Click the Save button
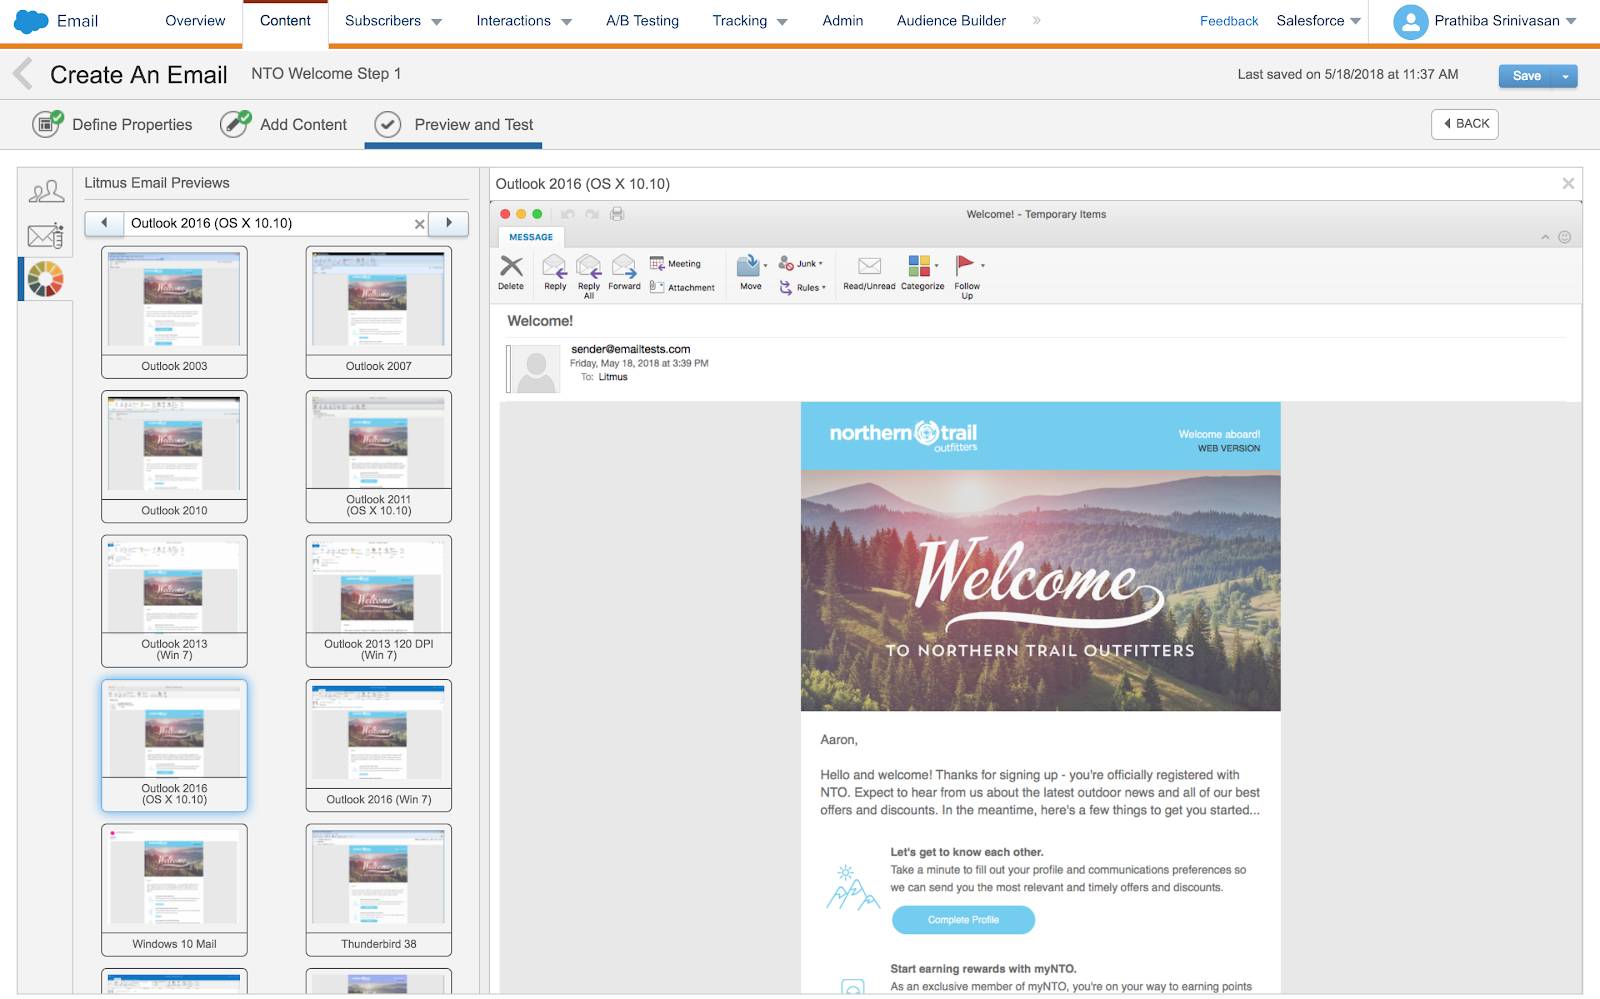The height and width of the screenshot is (999, 1600). tap(1526, 76)
